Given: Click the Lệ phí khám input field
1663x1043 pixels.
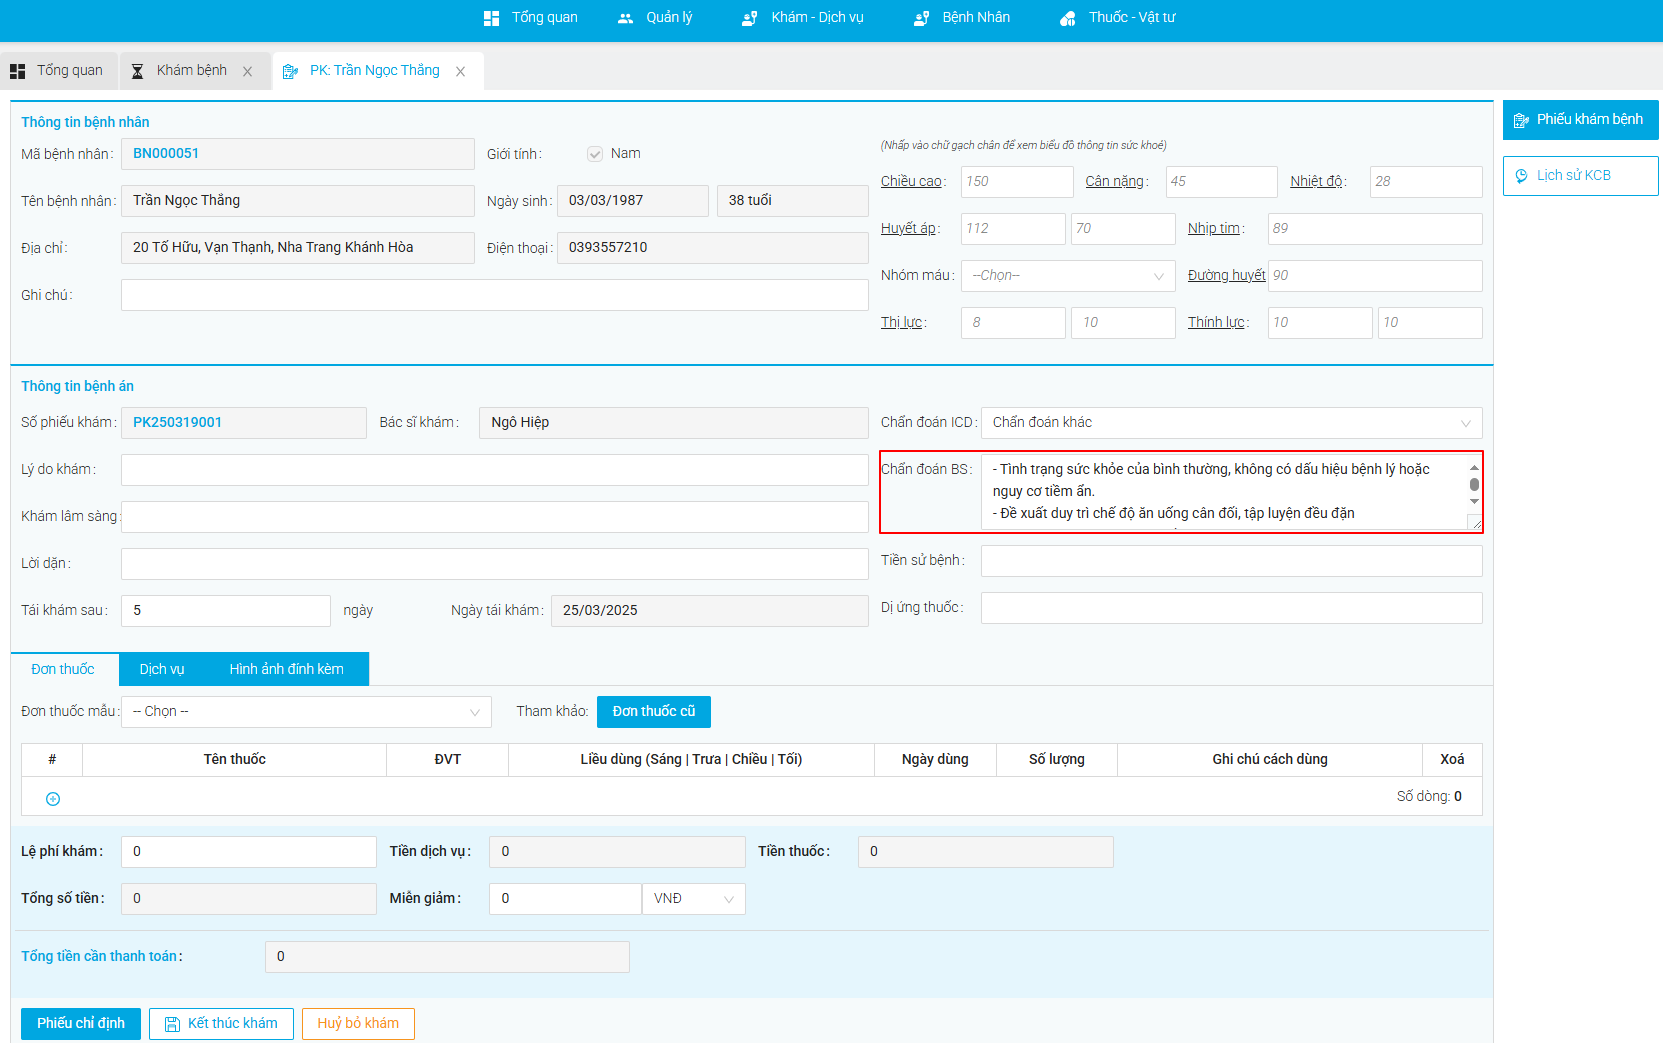Looking at the screenshot, I should point(249,852).
